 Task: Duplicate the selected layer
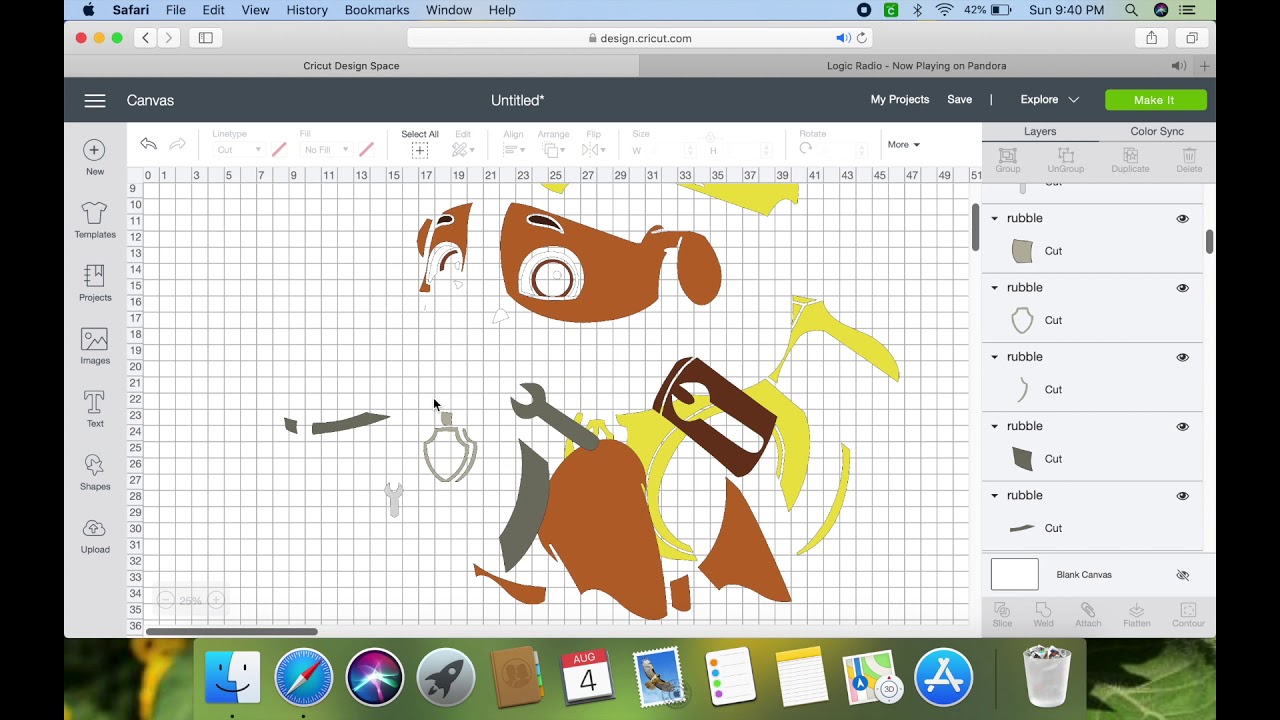[x=1130, y=160]
